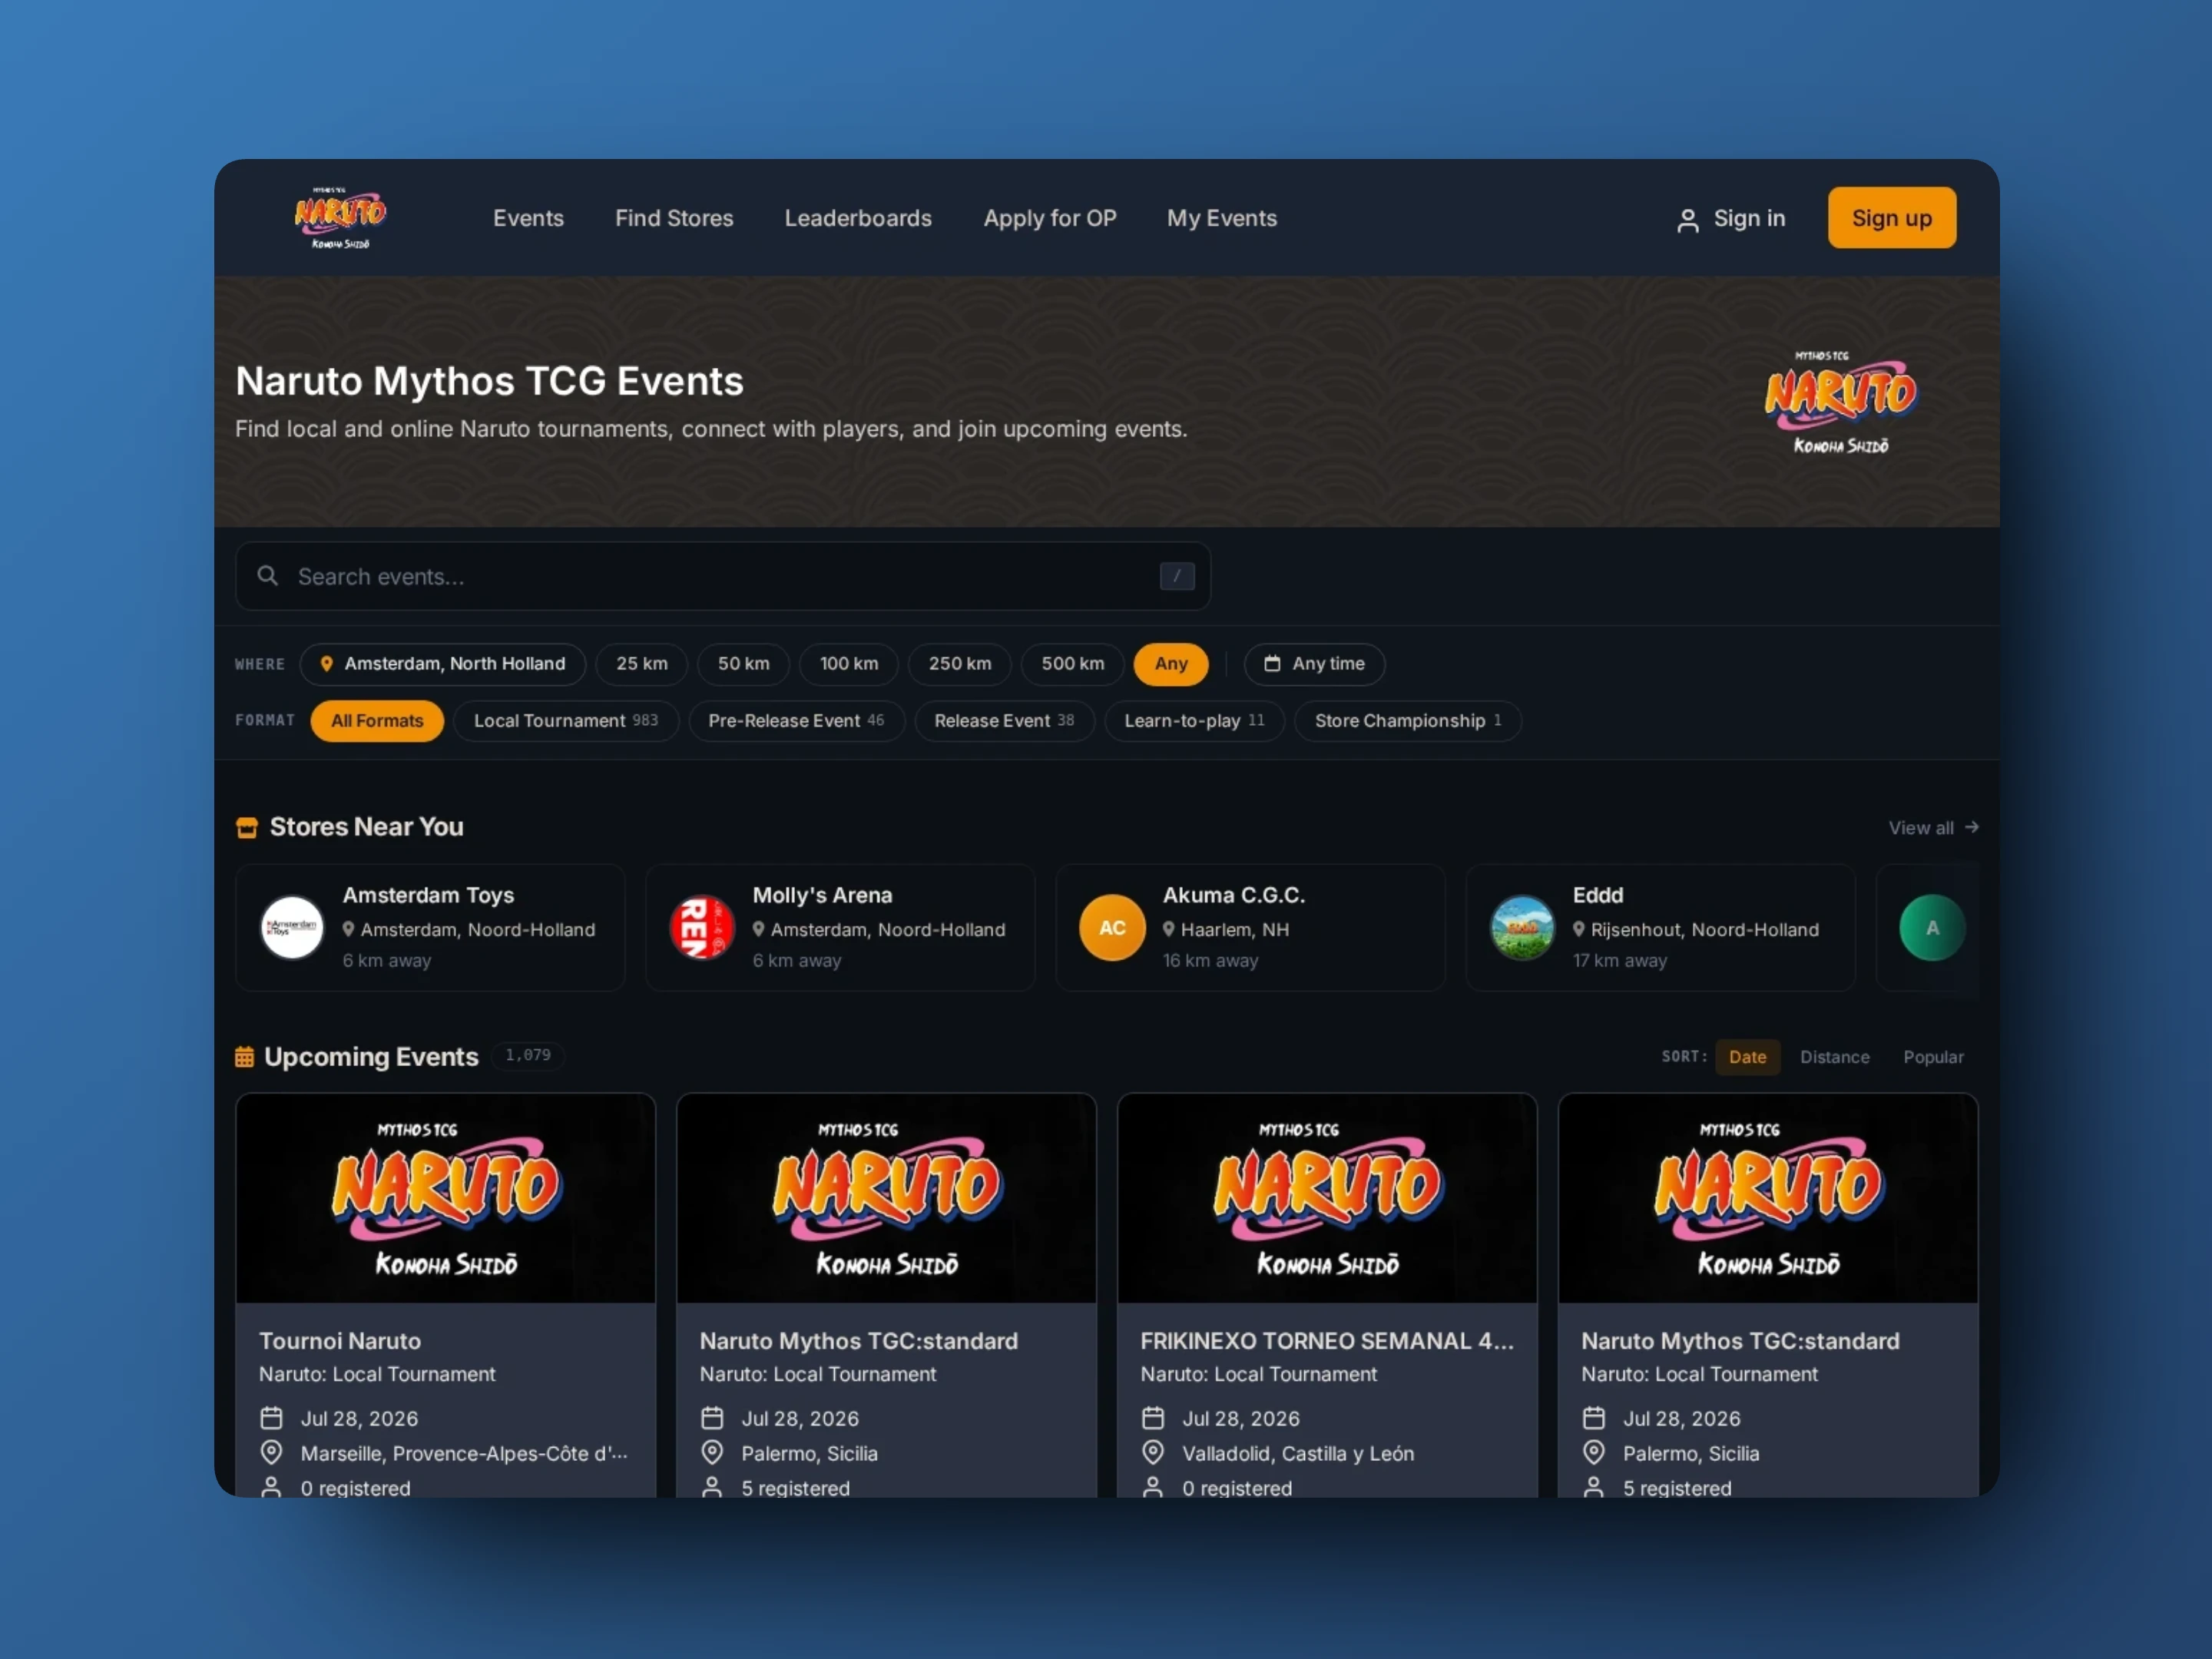This screenshot has width=2212, height=1659.
Task: Click the Naruto logo in the navbar
Action: [x=340, y=217]
